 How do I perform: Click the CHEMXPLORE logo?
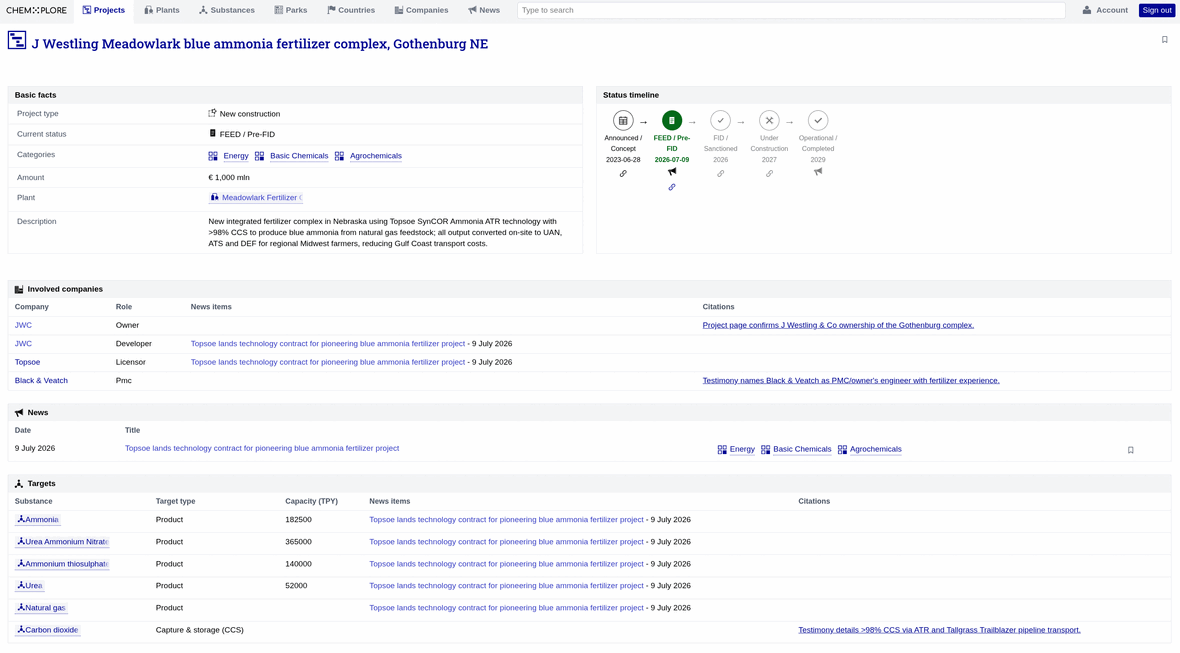pos(36,10)
